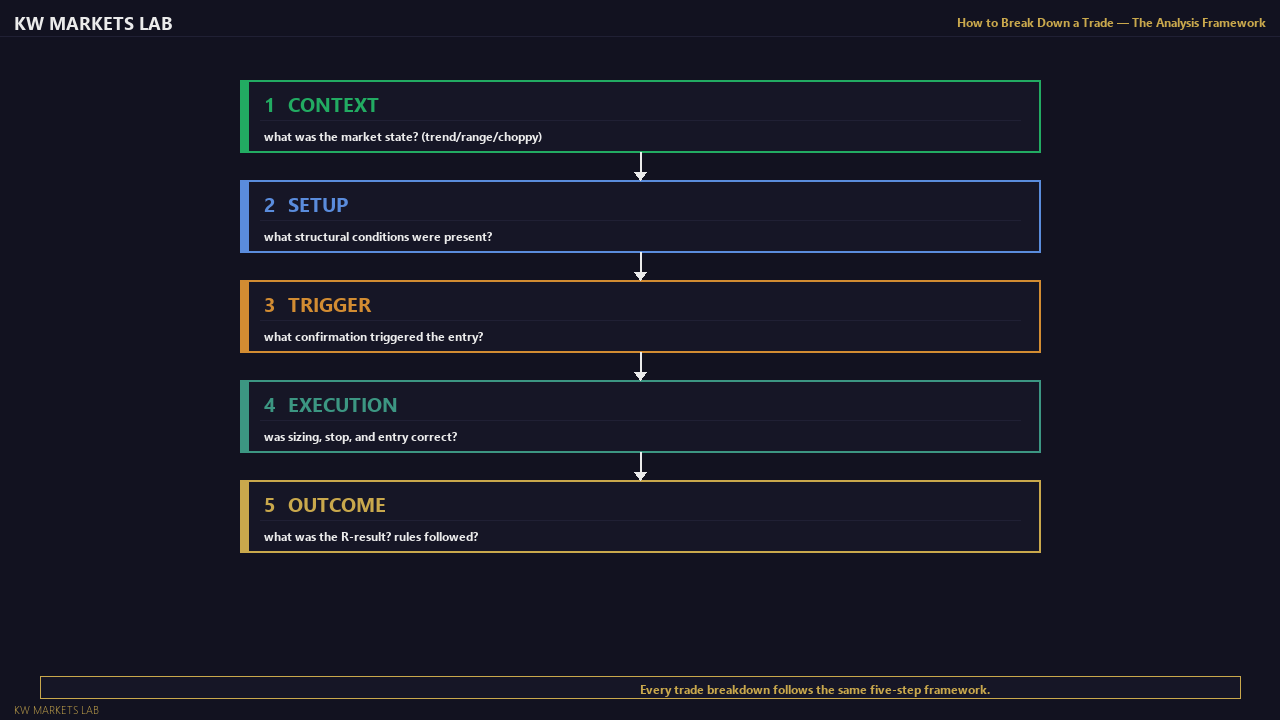Image resolution: width=1280 pixels, height=720 pixels.
Task: Select 'what was the R-result? rules followed?' text
Action: 371,537
